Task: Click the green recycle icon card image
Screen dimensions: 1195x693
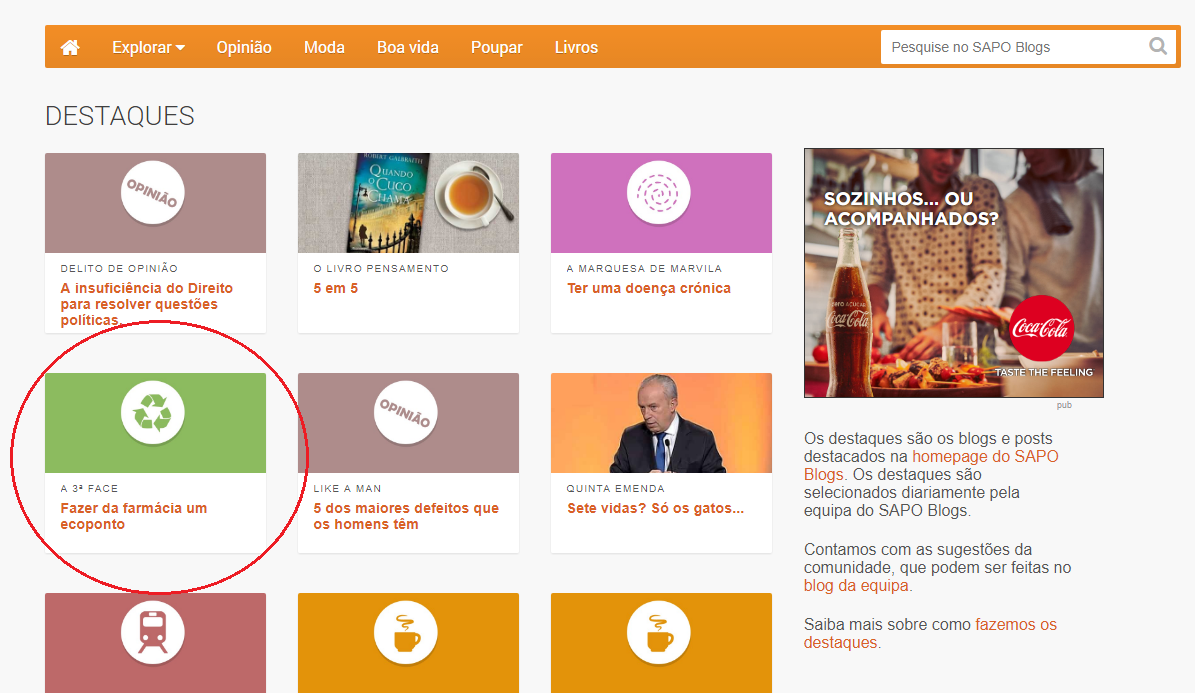Action: pos(155,421)
